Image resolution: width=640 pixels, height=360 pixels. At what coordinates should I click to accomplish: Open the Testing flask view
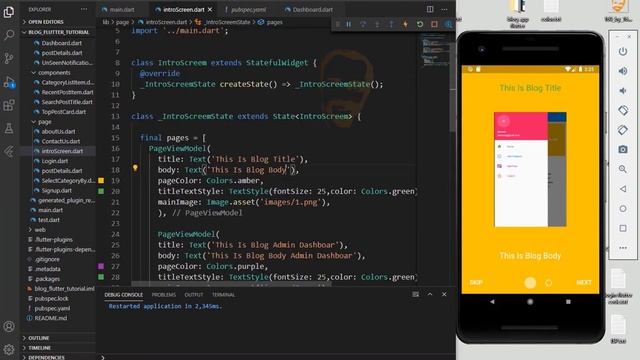[9, 129]
